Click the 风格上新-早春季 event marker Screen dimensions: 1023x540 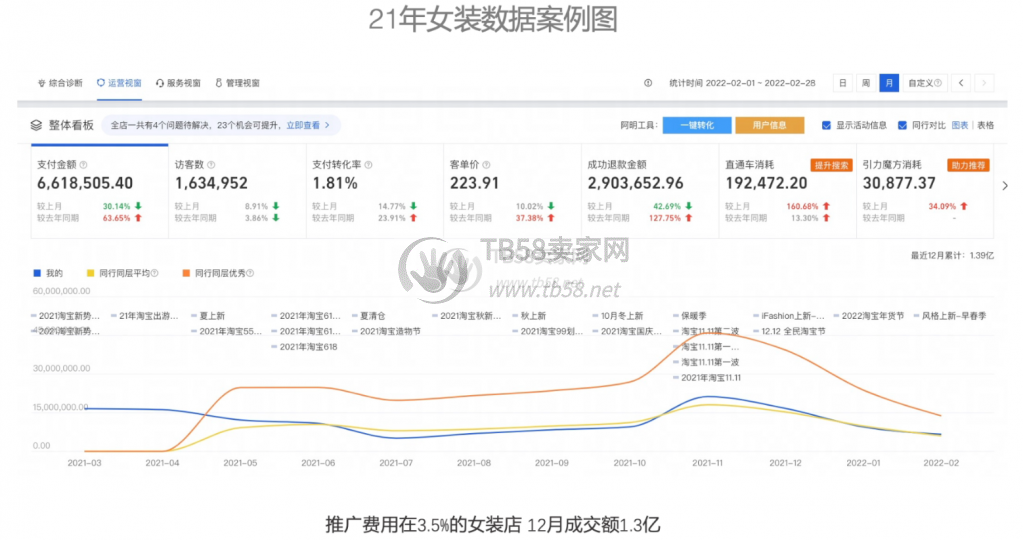(949, 316)
